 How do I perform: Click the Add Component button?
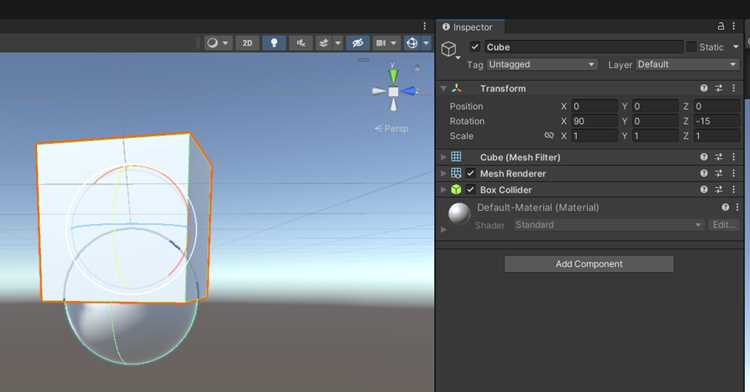(x=589, y=264)
